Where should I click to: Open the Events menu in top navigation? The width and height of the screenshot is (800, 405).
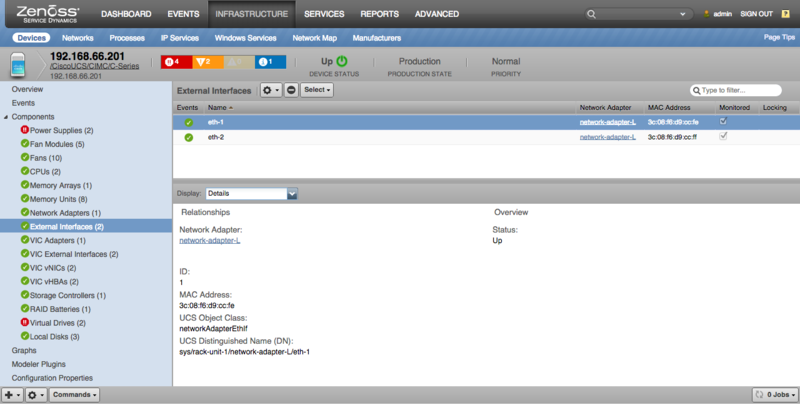184,14
